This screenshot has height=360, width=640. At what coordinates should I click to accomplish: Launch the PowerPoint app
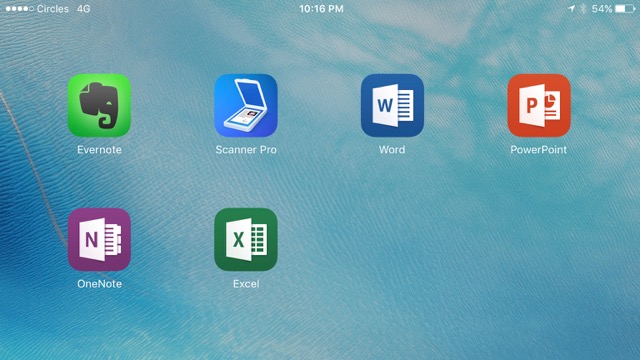coord(539,105)
